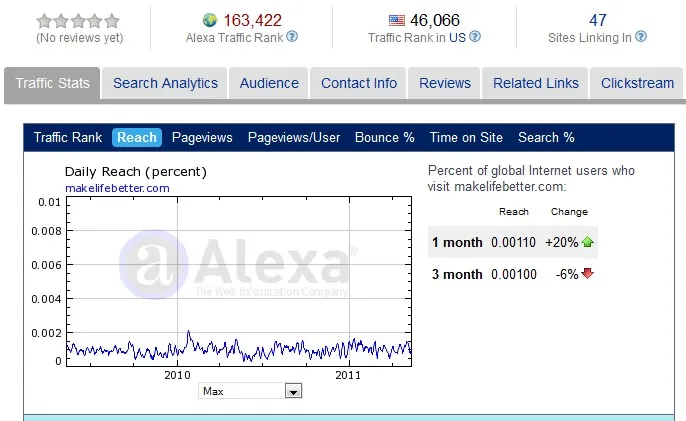The height and width of the screenshot is (421, 686).
Task: Show the Search % chart
Action: 546,137
